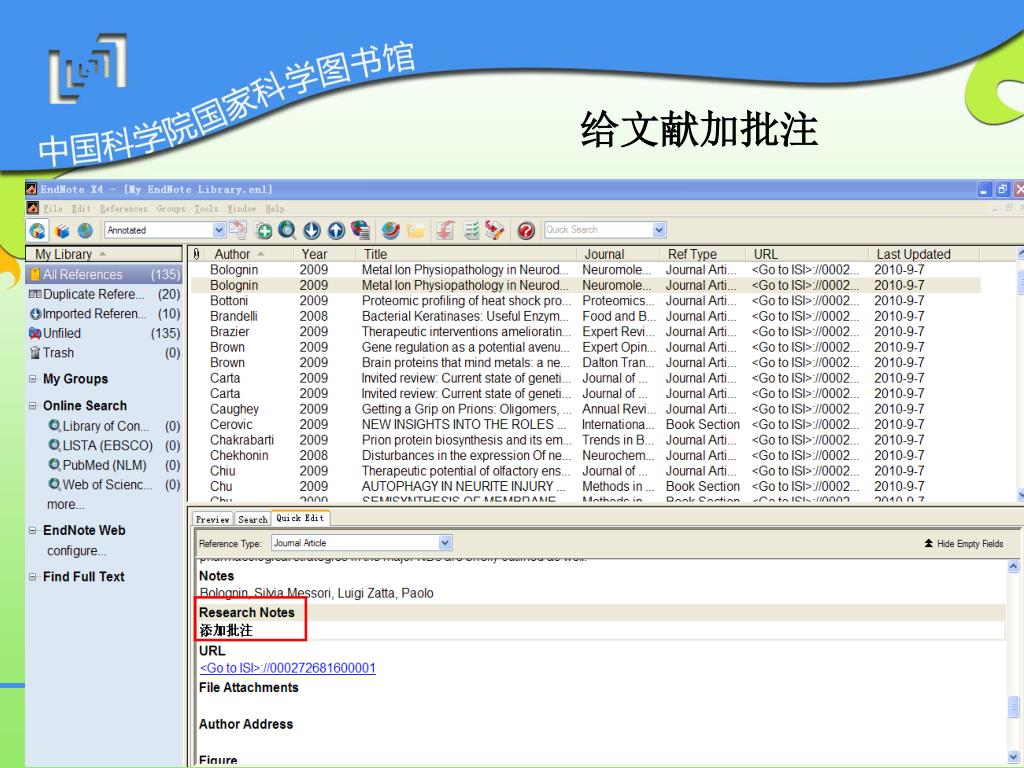Open Online Search magnifier icon
This screenshot has width=1024, height=768.
pos(287,230)
